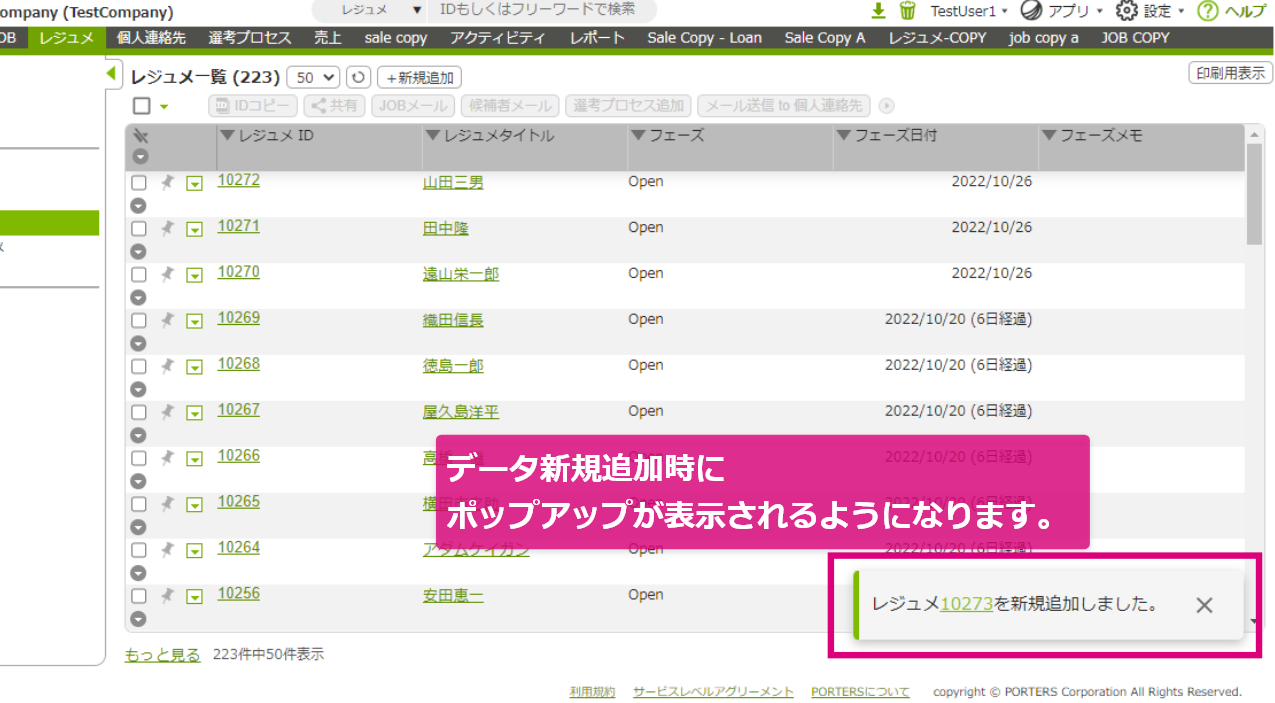Click the more actions arrow after メール送信 button
This screenshot has height=703, width=1275.
coord(886,106)
